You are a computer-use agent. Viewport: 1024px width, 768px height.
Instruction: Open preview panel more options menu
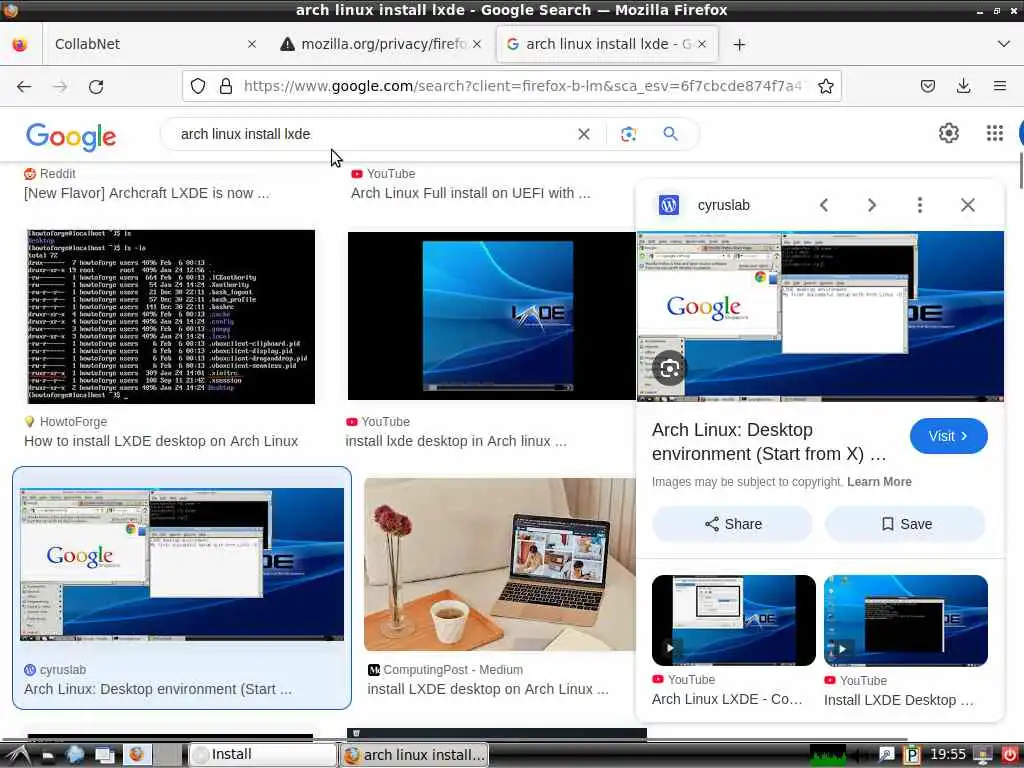click(x=920, y=205)
